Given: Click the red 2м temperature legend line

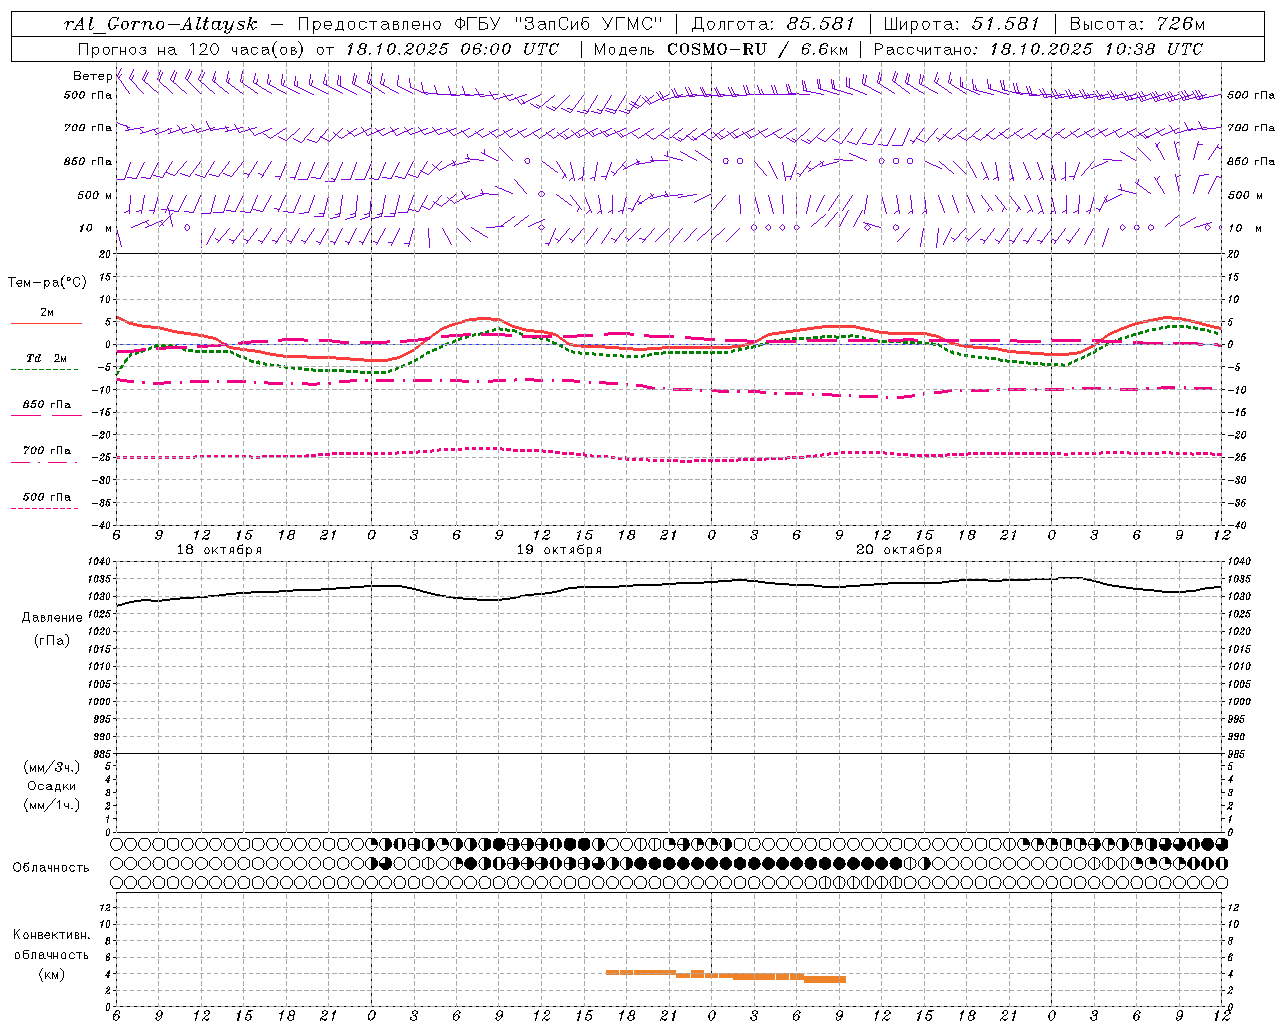Looking at the screenshot, I should [x=46, y=323].
